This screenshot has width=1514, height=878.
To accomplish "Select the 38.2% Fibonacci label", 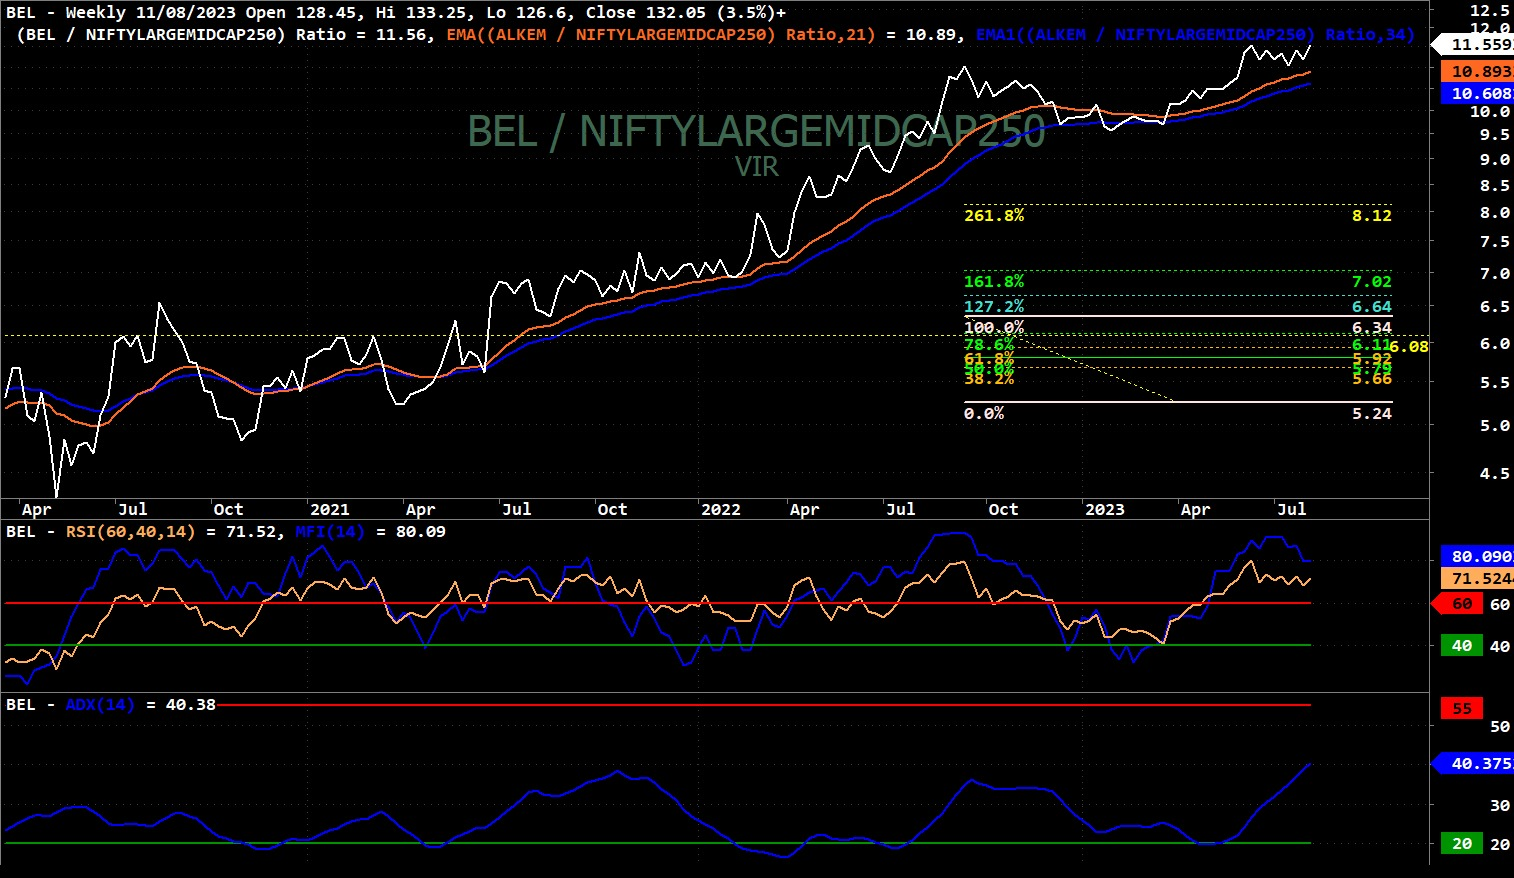I will point(989,379).
